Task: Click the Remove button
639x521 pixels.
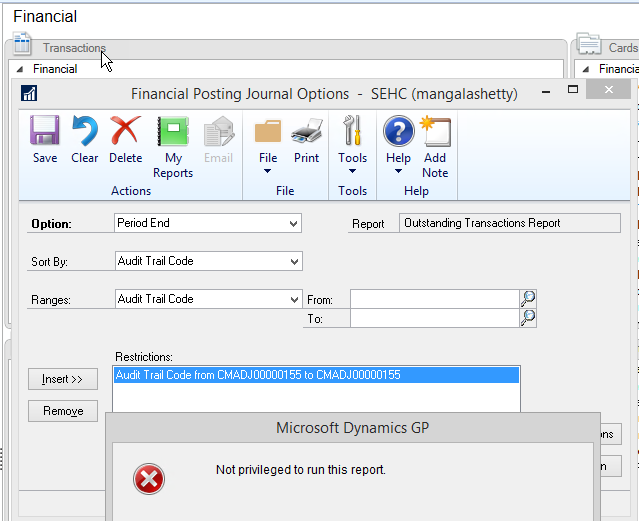Action: (x=63, y=411)
